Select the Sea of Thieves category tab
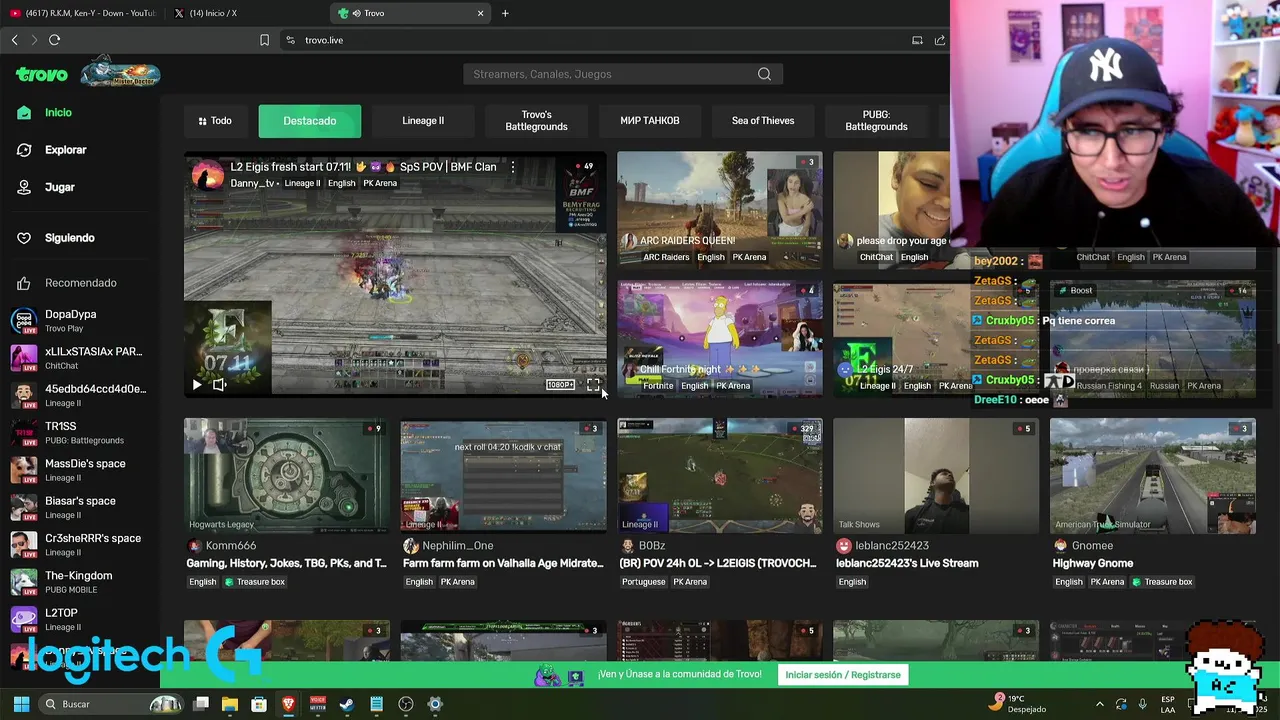 763,121
